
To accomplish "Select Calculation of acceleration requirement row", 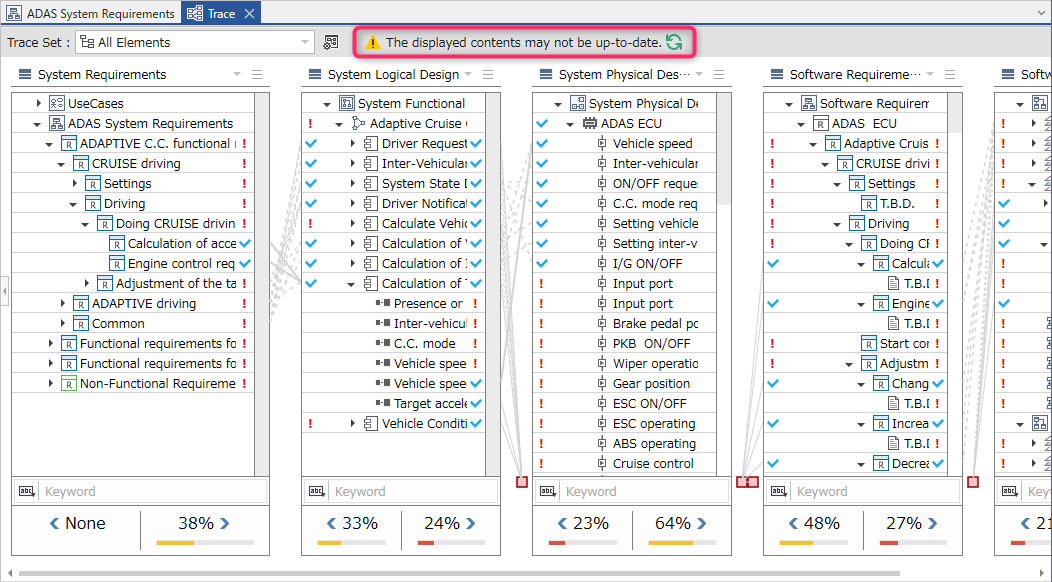I will tap(133, 244).
